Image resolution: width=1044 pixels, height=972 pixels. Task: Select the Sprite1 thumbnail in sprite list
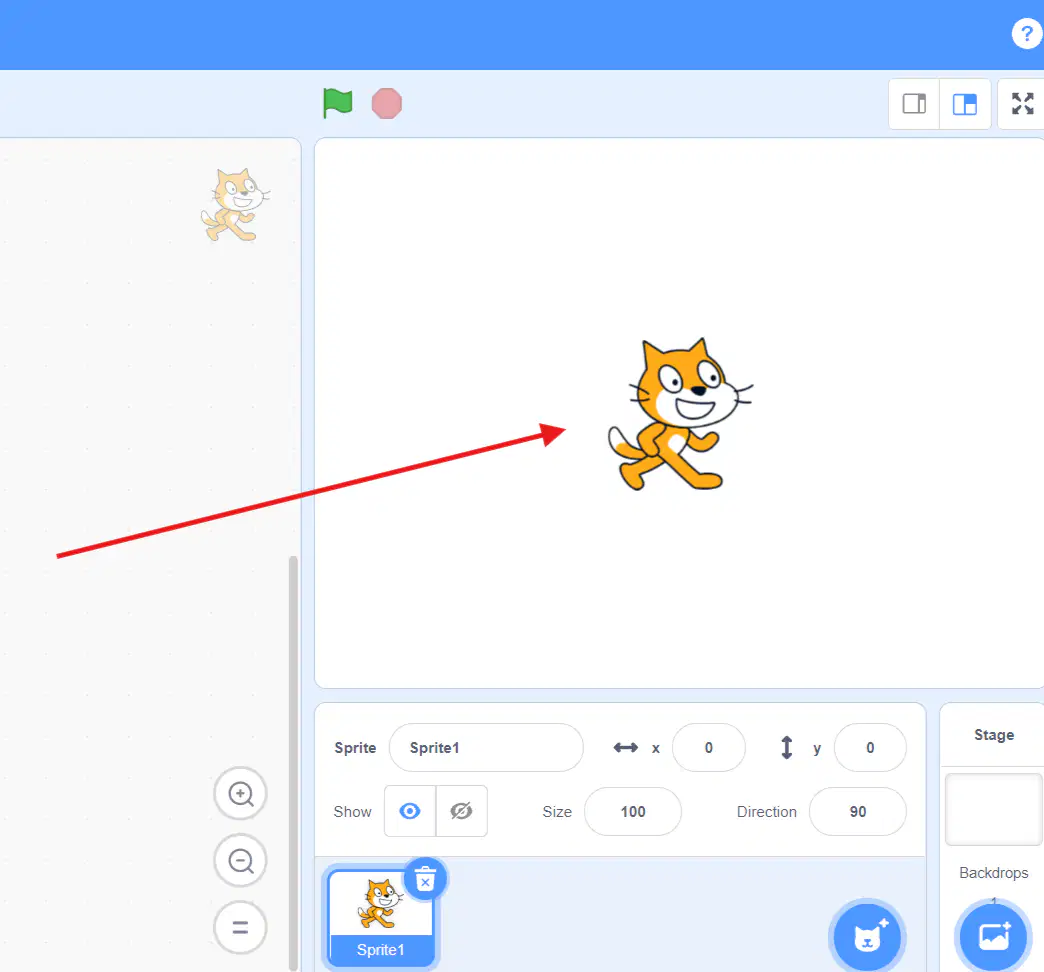[x=381, y=918]
